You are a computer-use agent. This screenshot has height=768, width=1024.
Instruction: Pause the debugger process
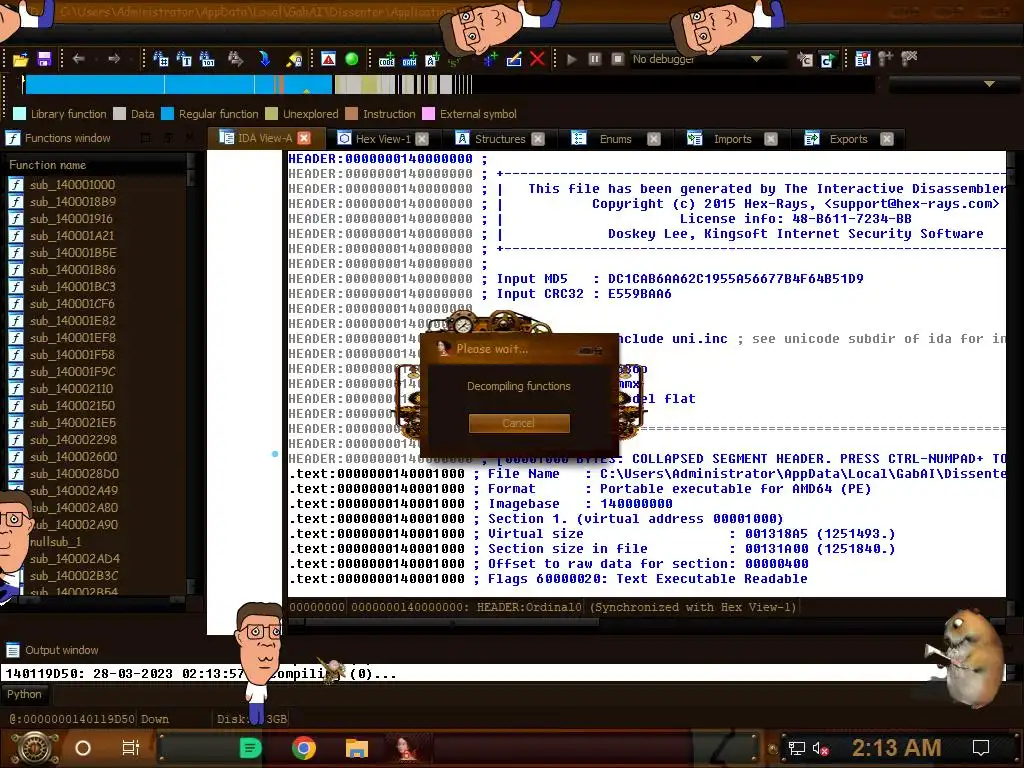tap(594, 59)
